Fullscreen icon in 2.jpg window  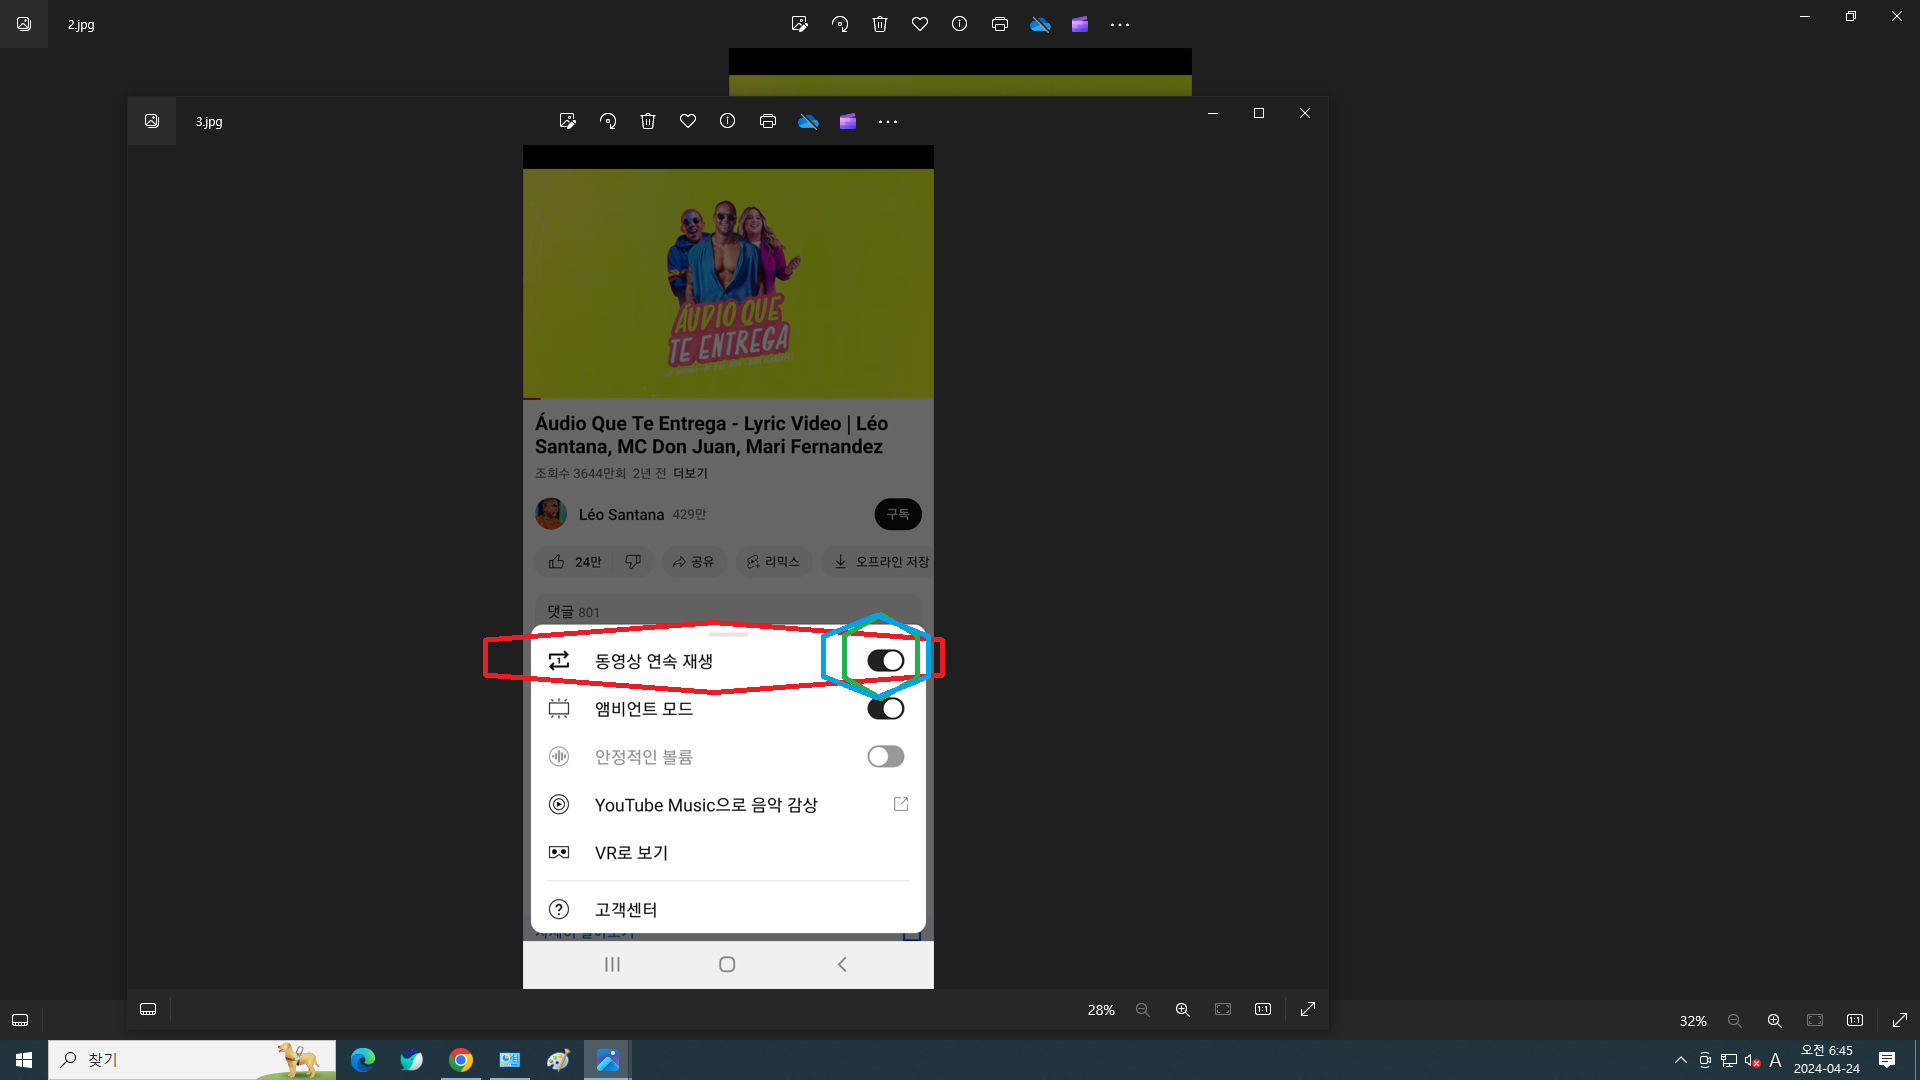point(1900,1020)
